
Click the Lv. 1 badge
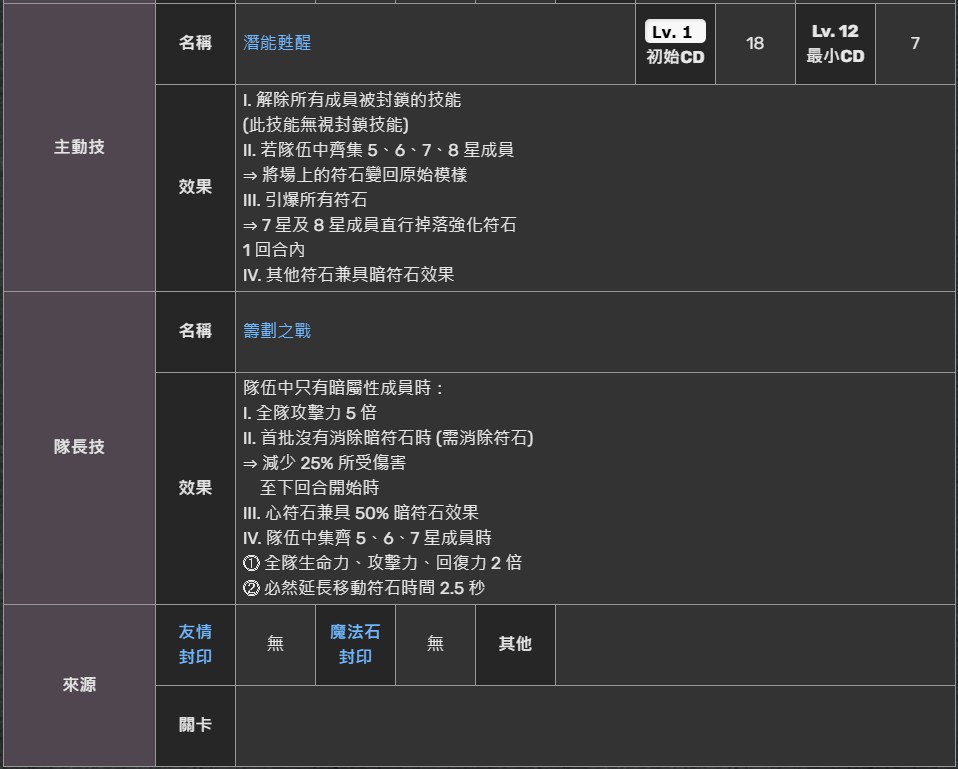(x=675, y=32)
